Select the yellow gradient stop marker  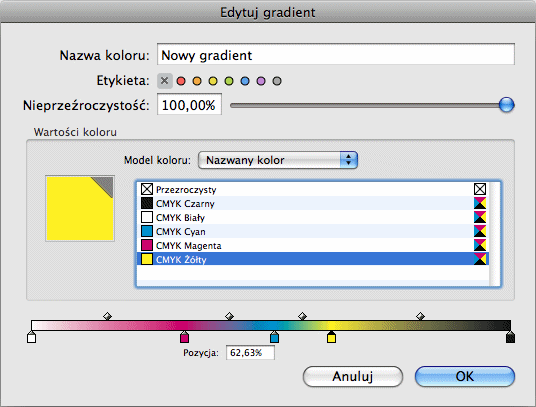(331, 337)
